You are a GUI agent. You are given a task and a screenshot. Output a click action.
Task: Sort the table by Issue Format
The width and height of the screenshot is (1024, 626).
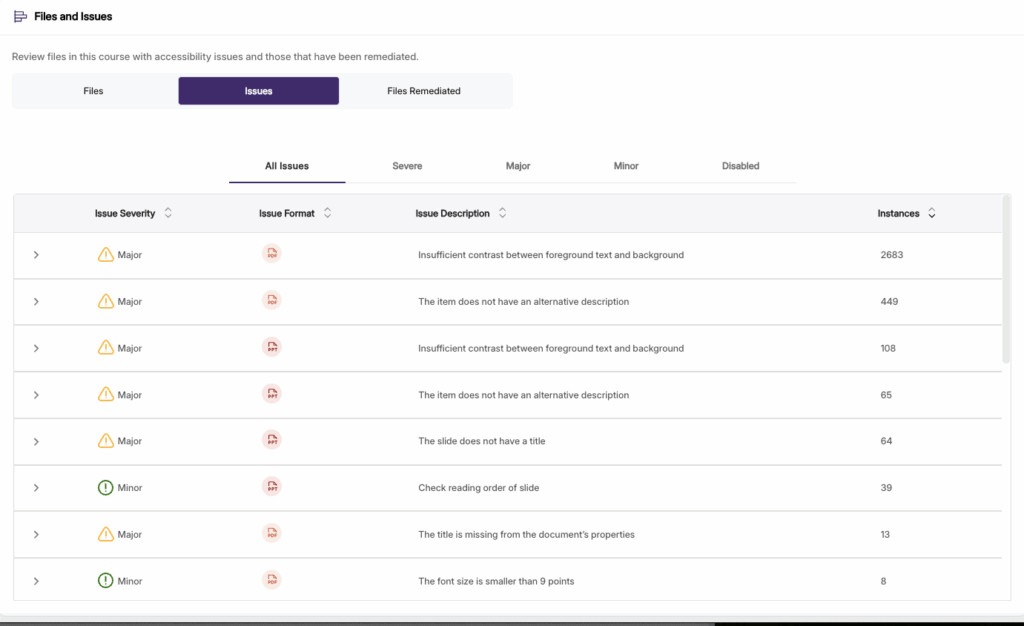[x=327, y=212]
